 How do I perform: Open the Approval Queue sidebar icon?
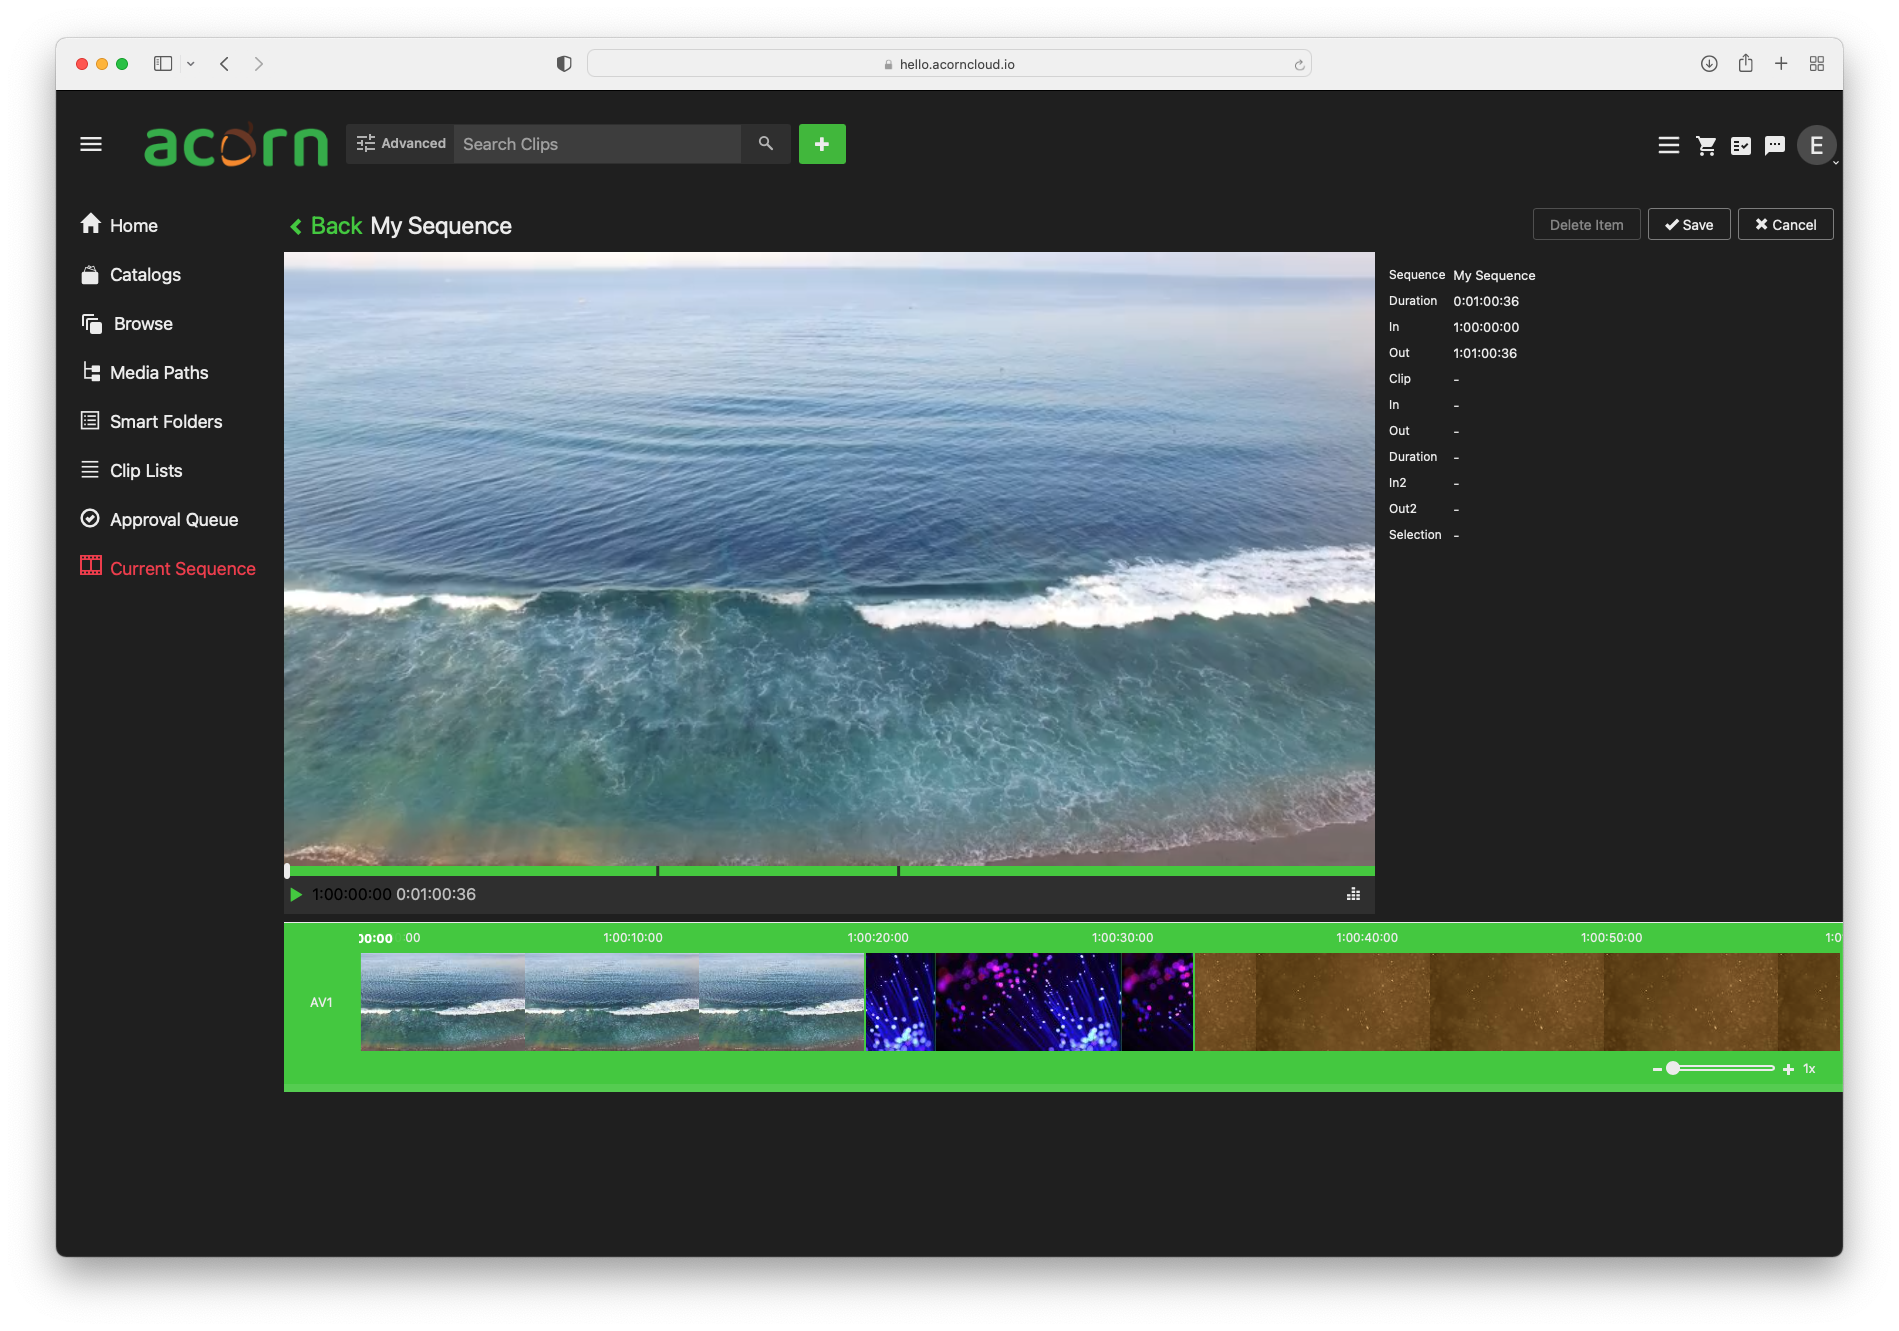coord(90,518)
